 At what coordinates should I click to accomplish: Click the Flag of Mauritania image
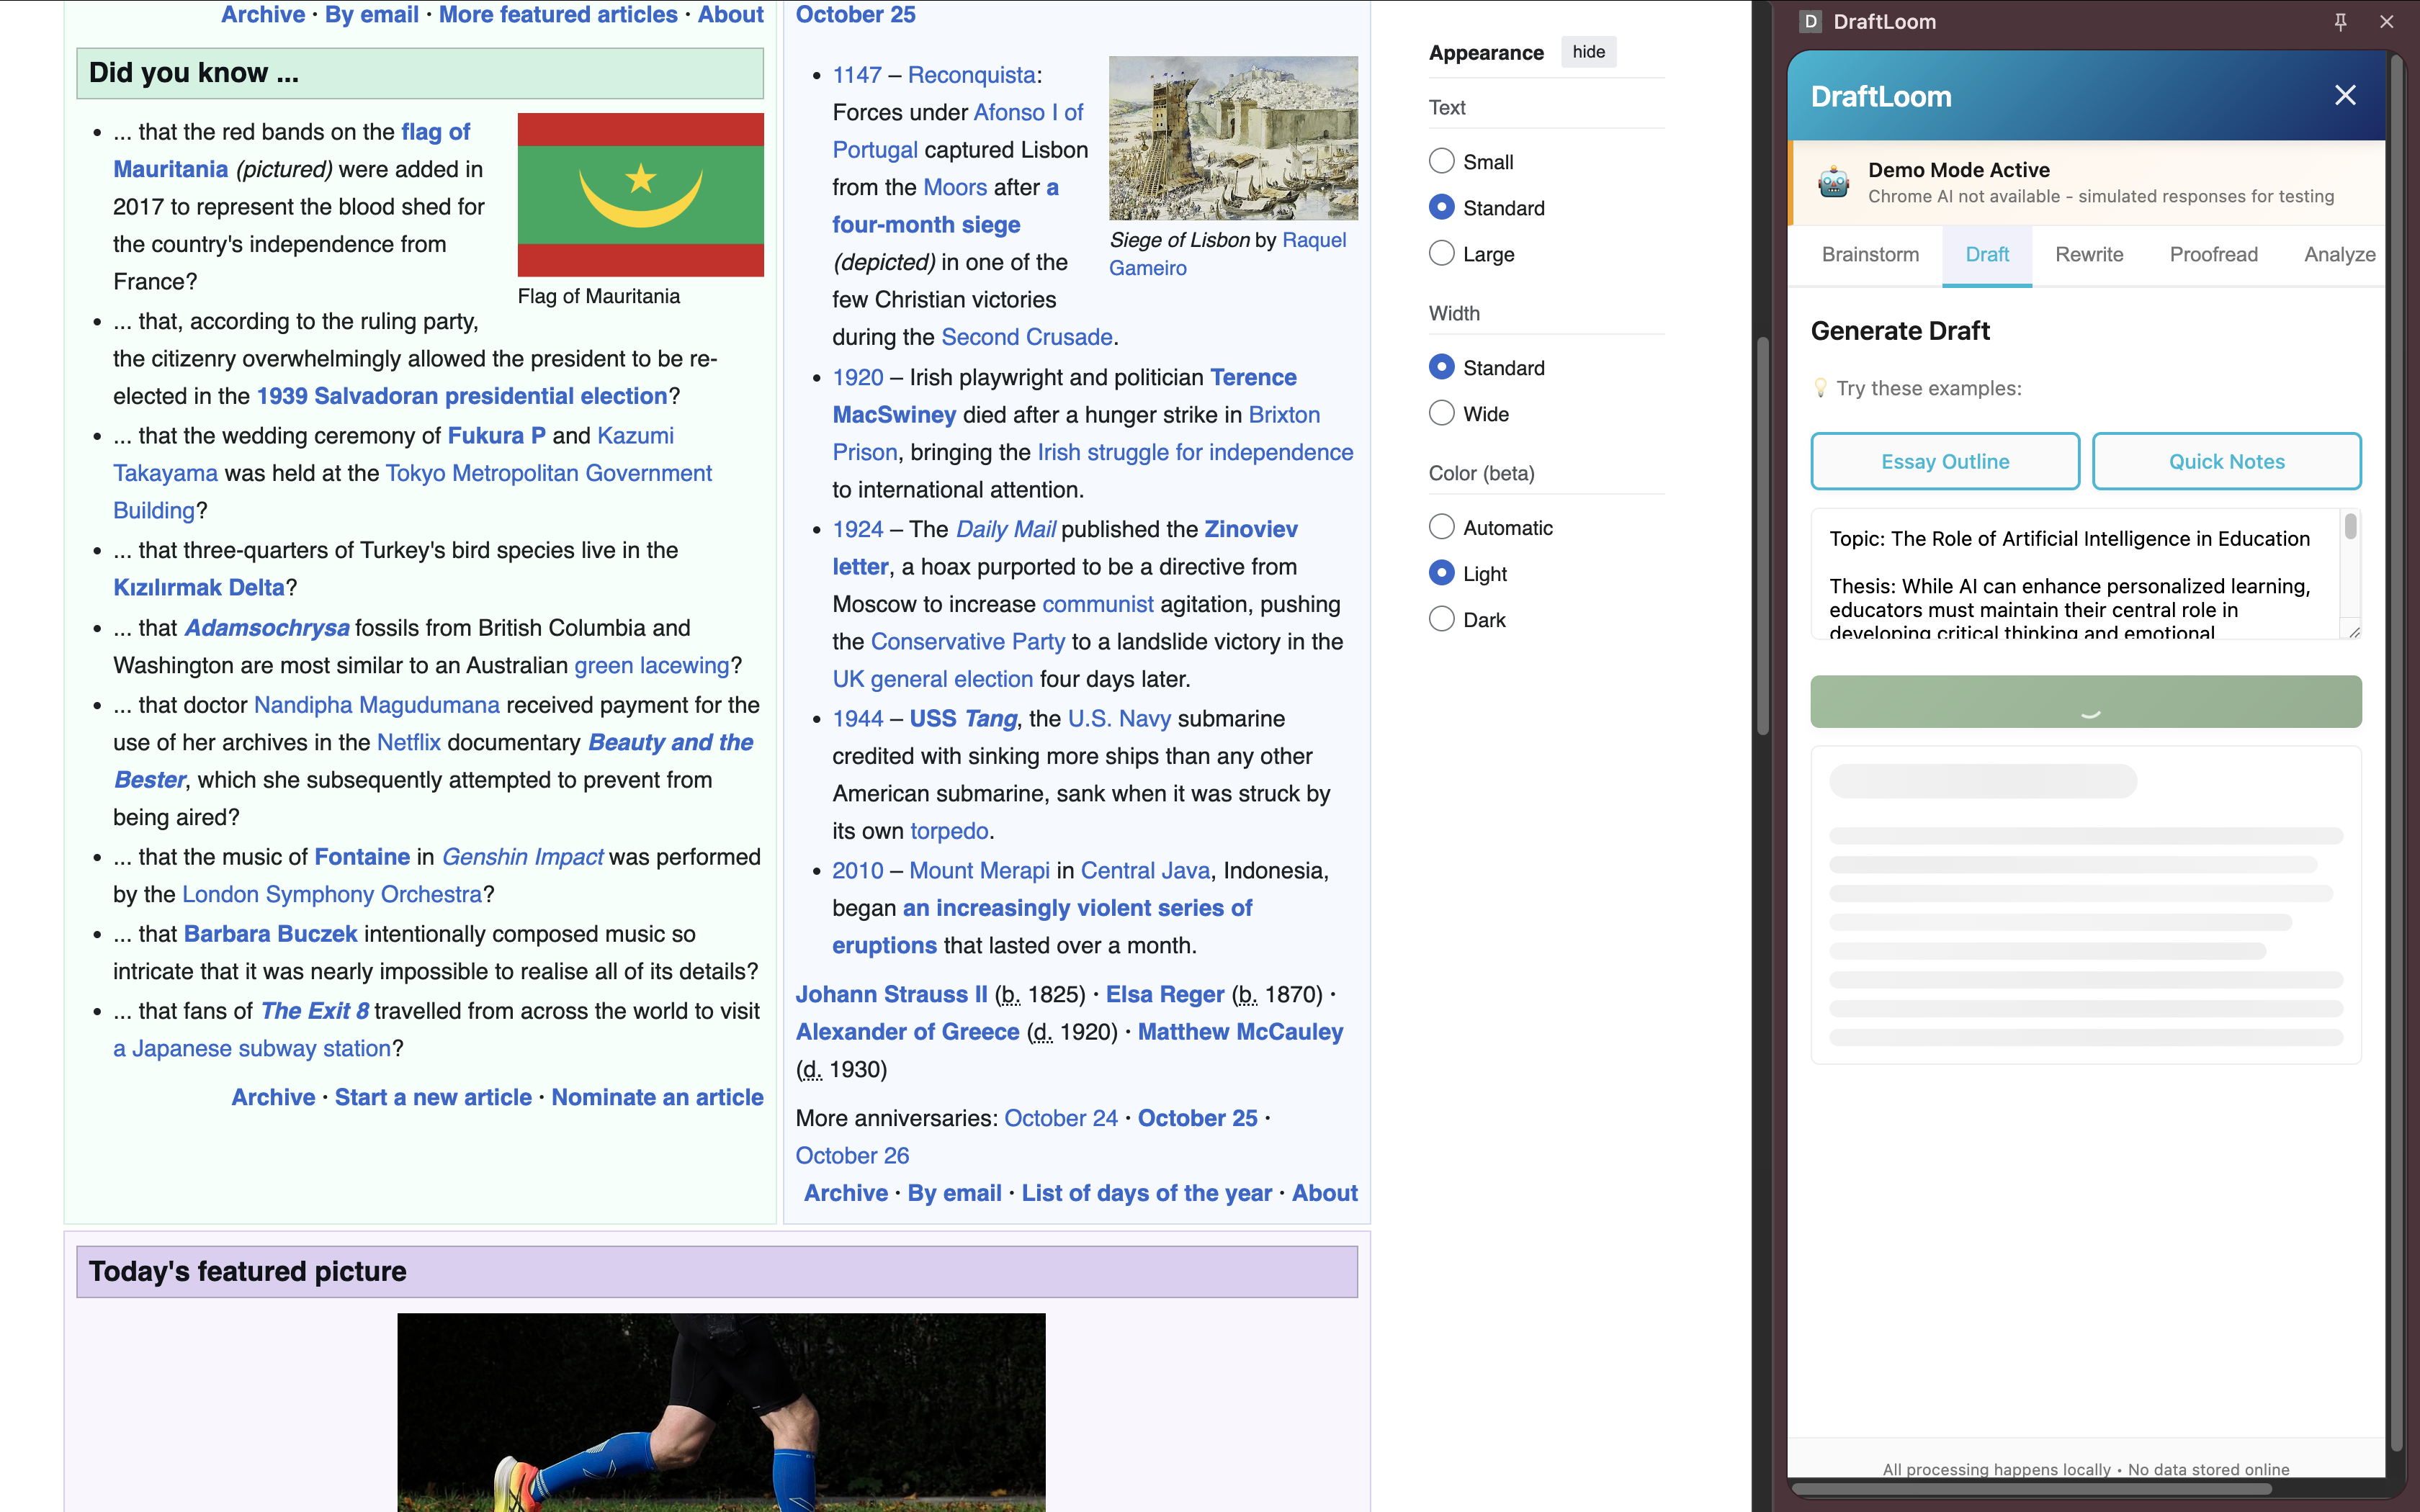(x=640, y=194)
